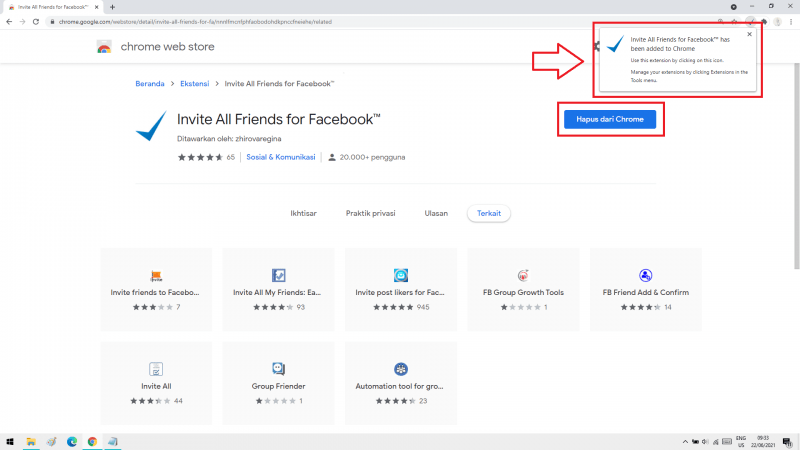Click the large blue checkmark extension logo
The image size is (800, 450).
(x=151, y=126)
